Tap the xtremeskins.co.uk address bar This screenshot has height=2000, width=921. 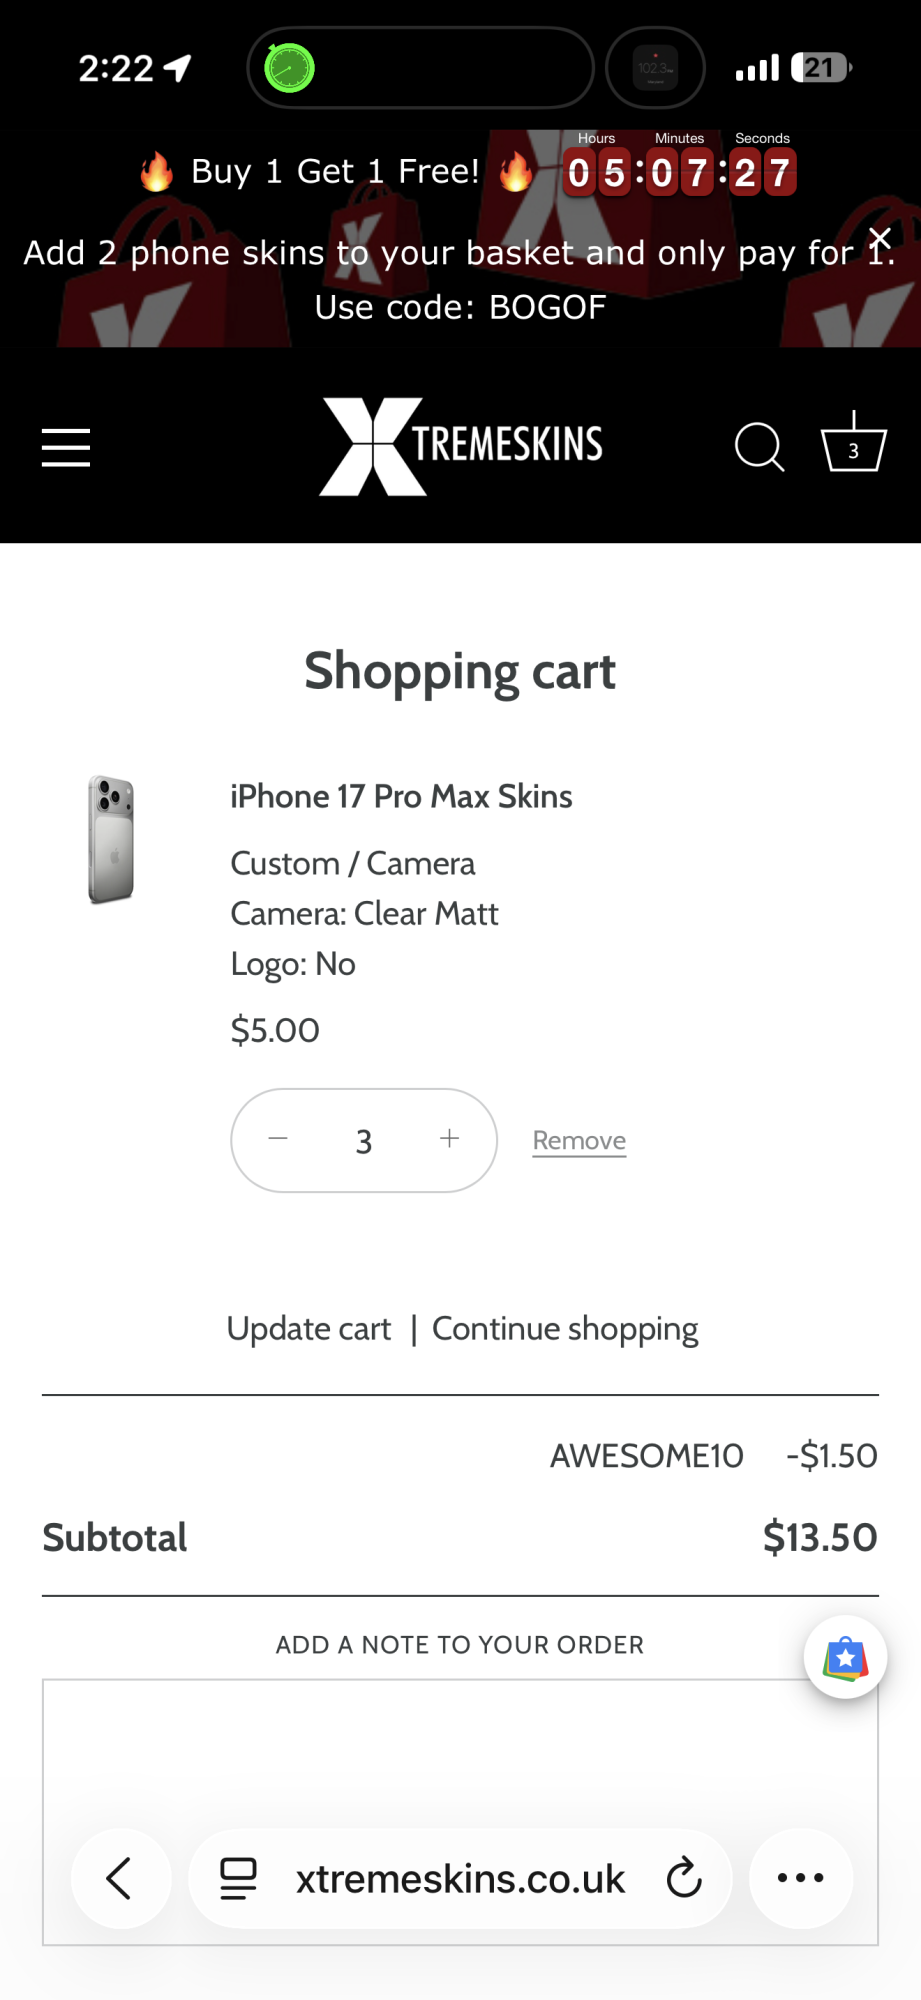(x=460, y=1879)
